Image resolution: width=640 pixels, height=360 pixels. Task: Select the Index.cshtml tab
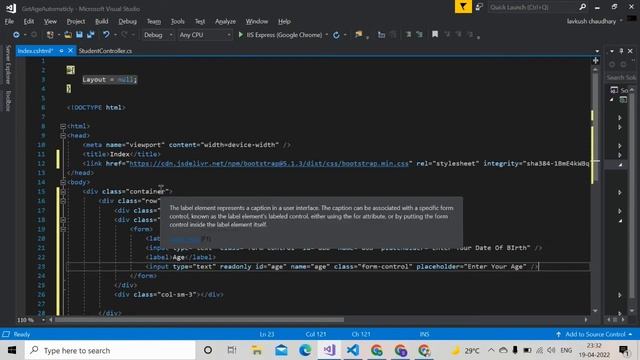point(36,51)
